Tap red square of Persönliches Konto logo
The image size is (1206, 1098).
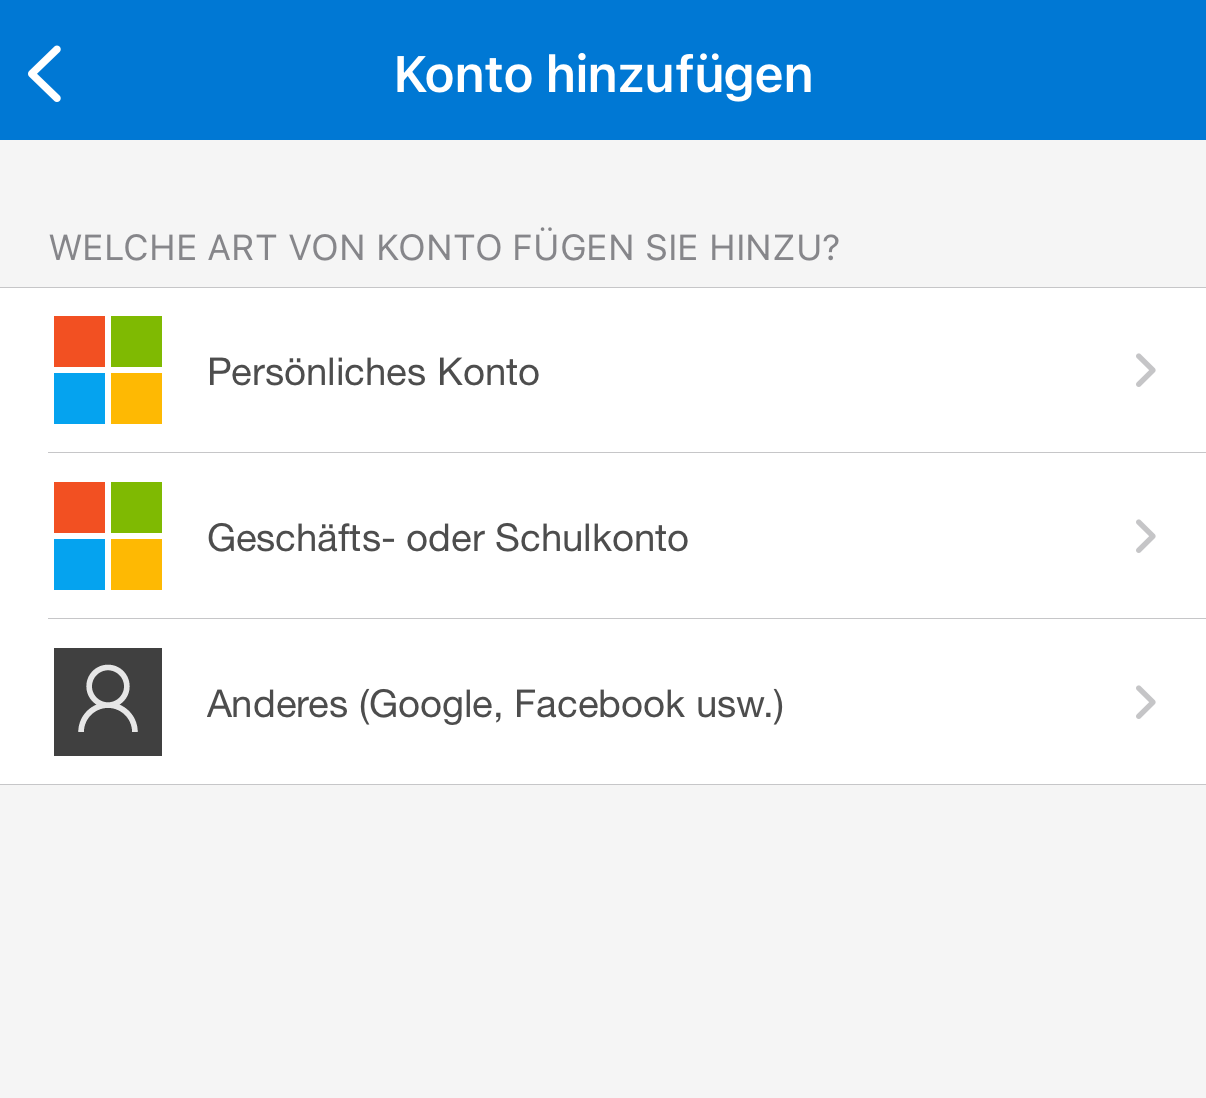[x=80, y=342]
